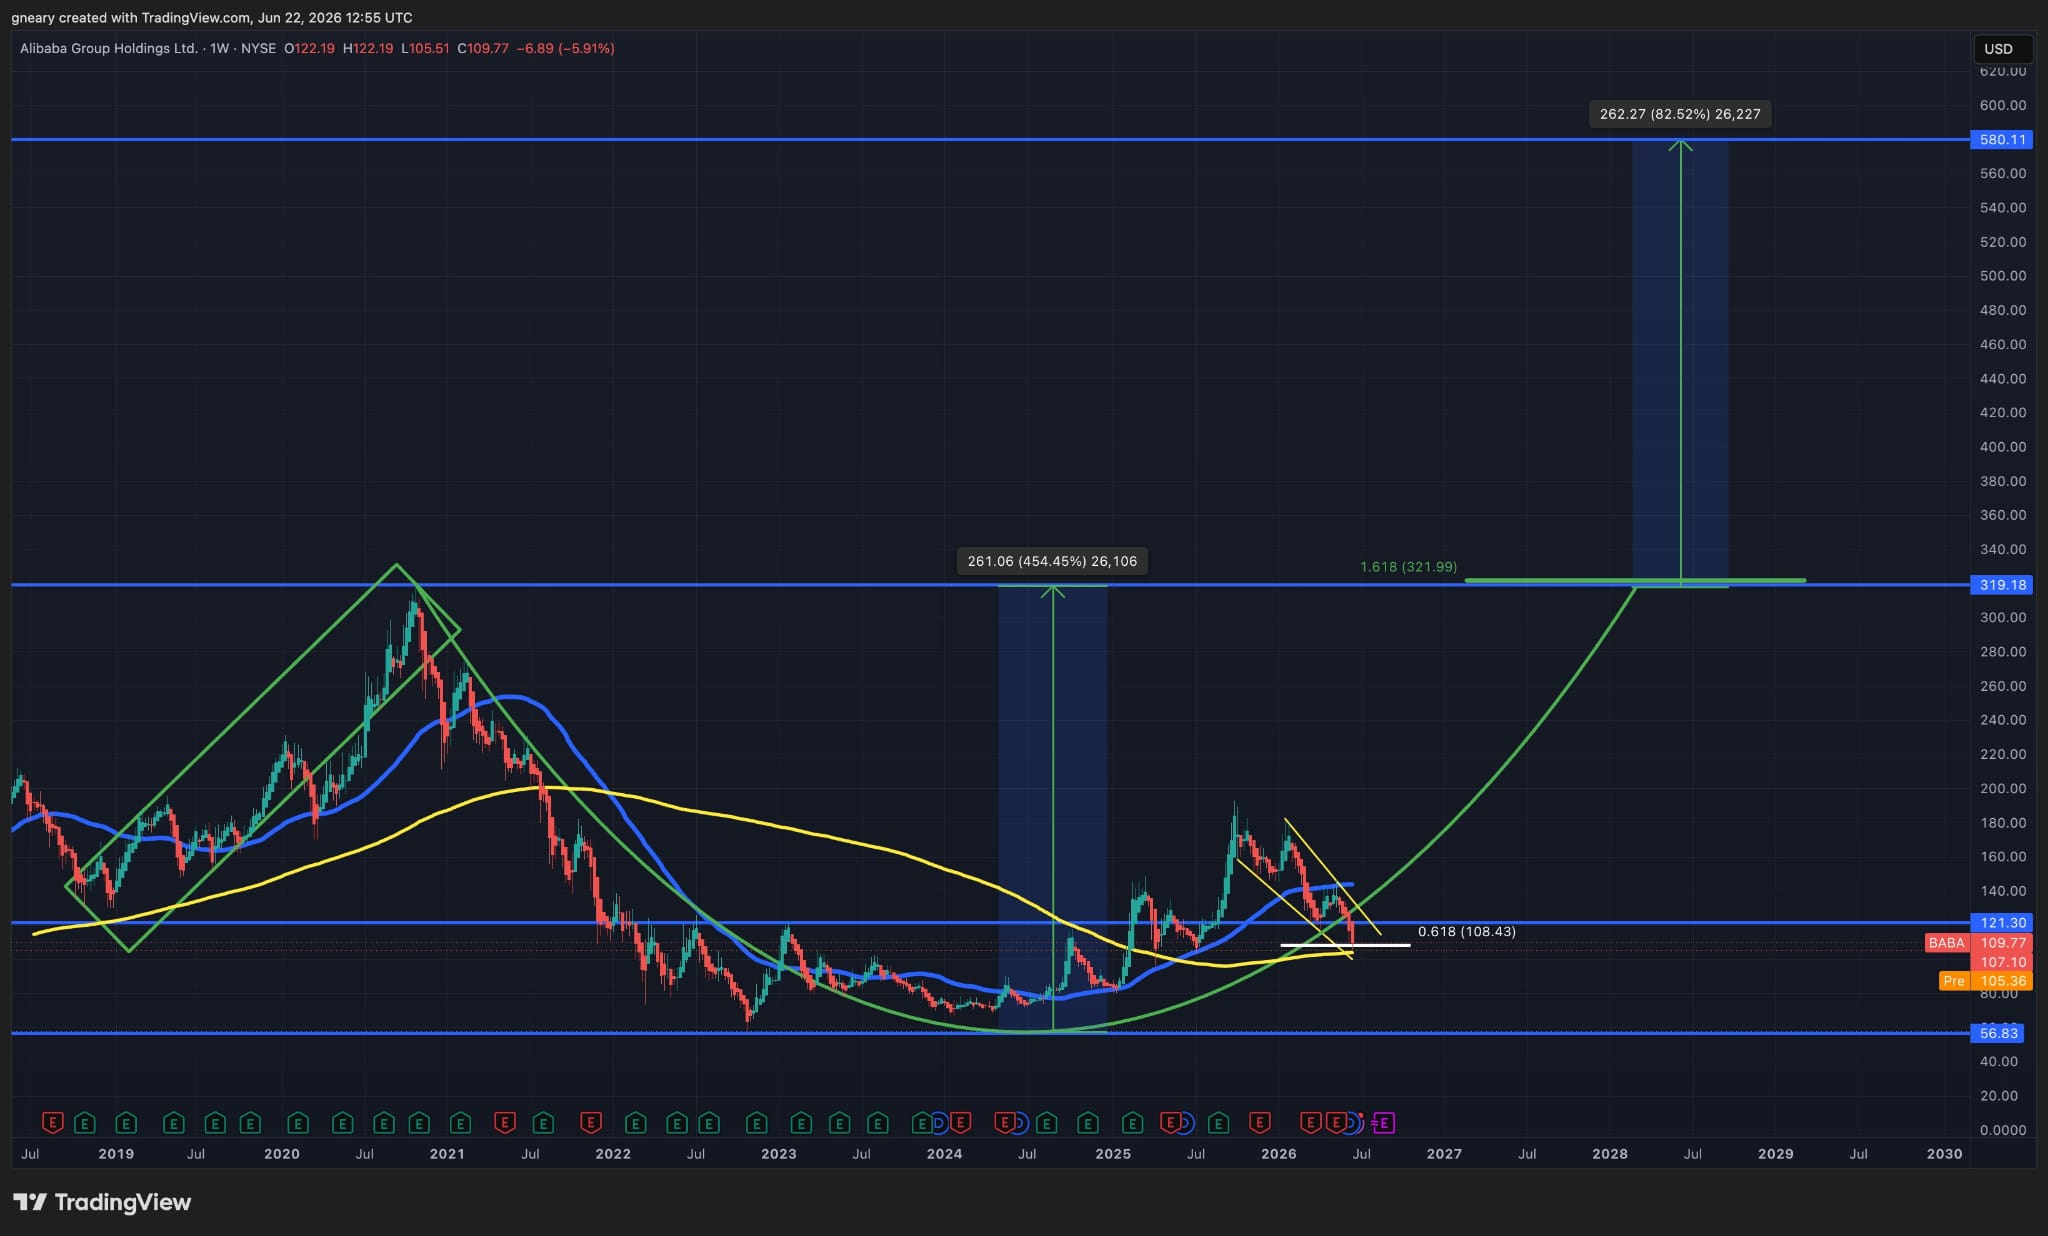
Task: Select the 1.618 (321.99) Fibonacci label
Action: [1408, 567]
